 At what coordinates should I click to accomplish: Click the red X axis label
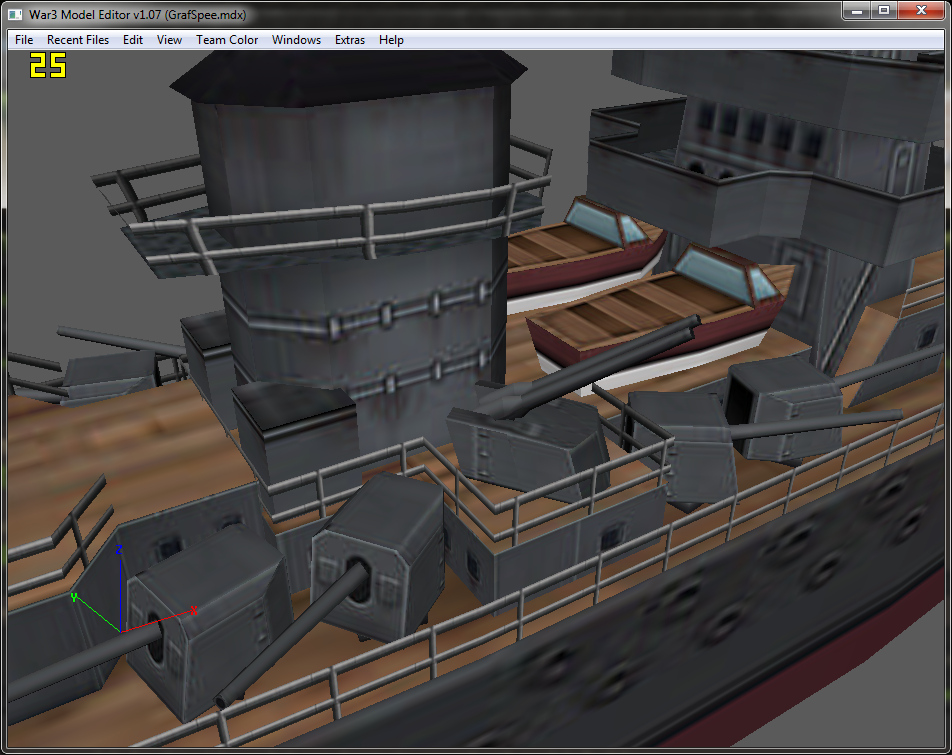pyautogui.click(x=194, y=611)
